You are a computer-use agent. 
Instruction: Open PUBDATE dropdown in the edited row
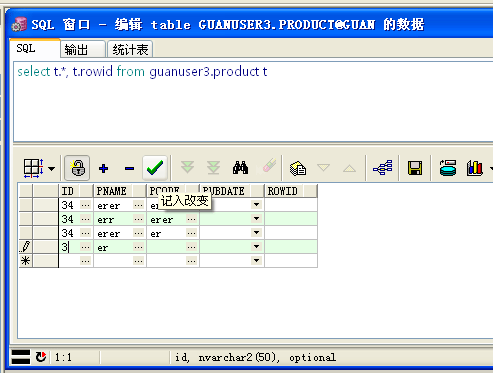pyautogui.click(x=257, y=247)
